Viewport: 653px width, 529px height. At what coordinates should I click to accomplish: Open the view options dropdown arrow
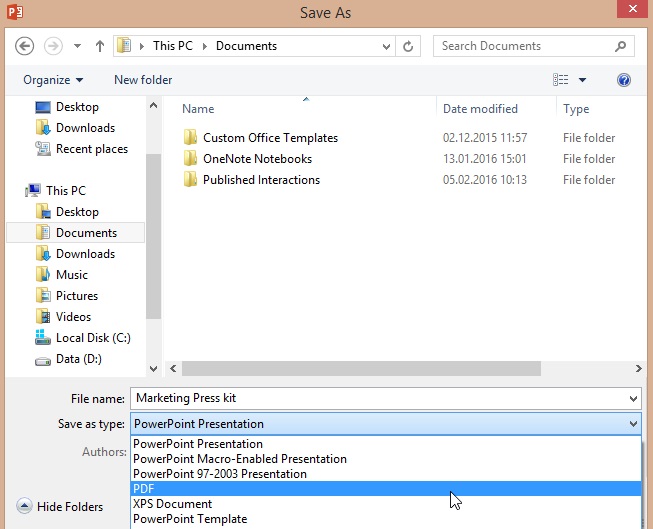pyautogui.click(x=582, y=80)
